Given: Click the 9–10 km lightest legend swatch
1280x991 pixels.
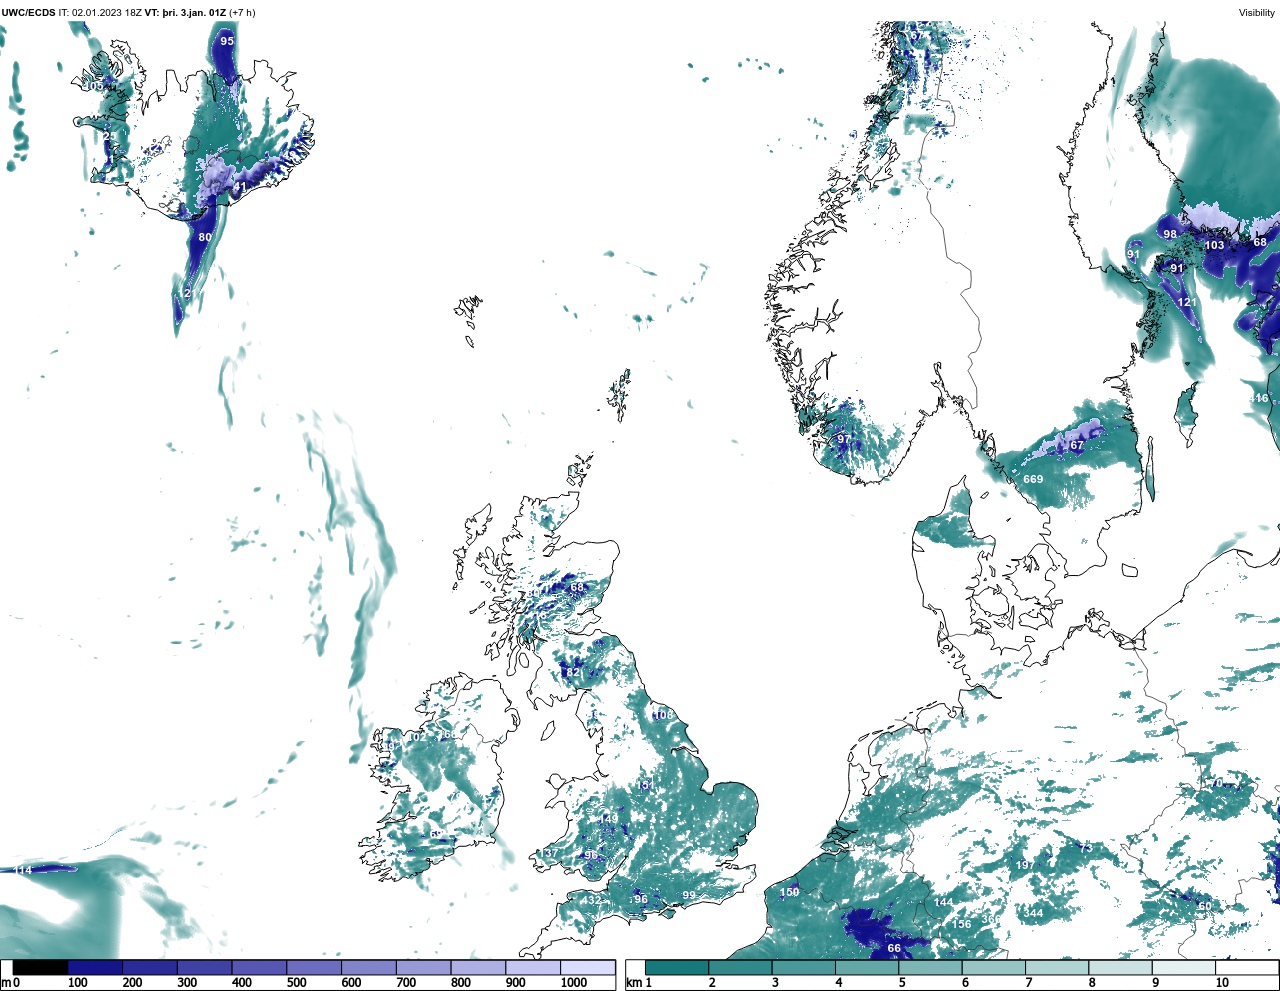Looking at the screenshot, I should [x=1184, y=967].
